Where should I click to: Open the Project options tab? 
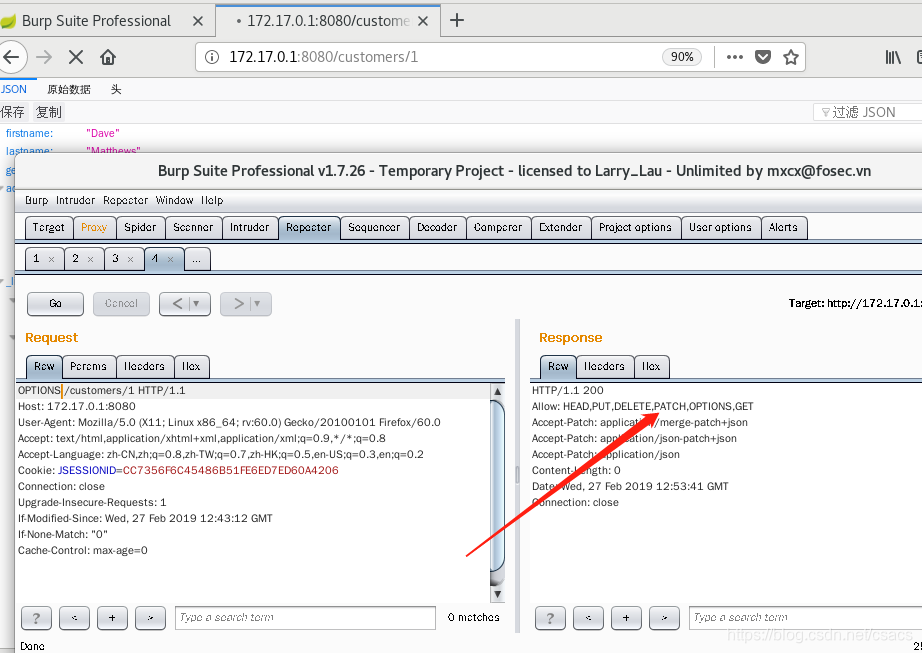point(635,227)
